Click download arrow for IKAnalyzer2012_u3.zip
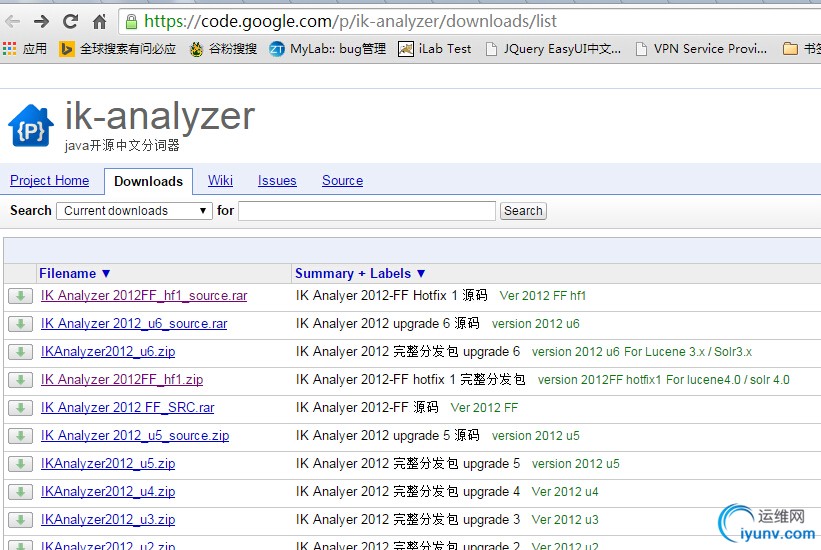 pos(20,520)
